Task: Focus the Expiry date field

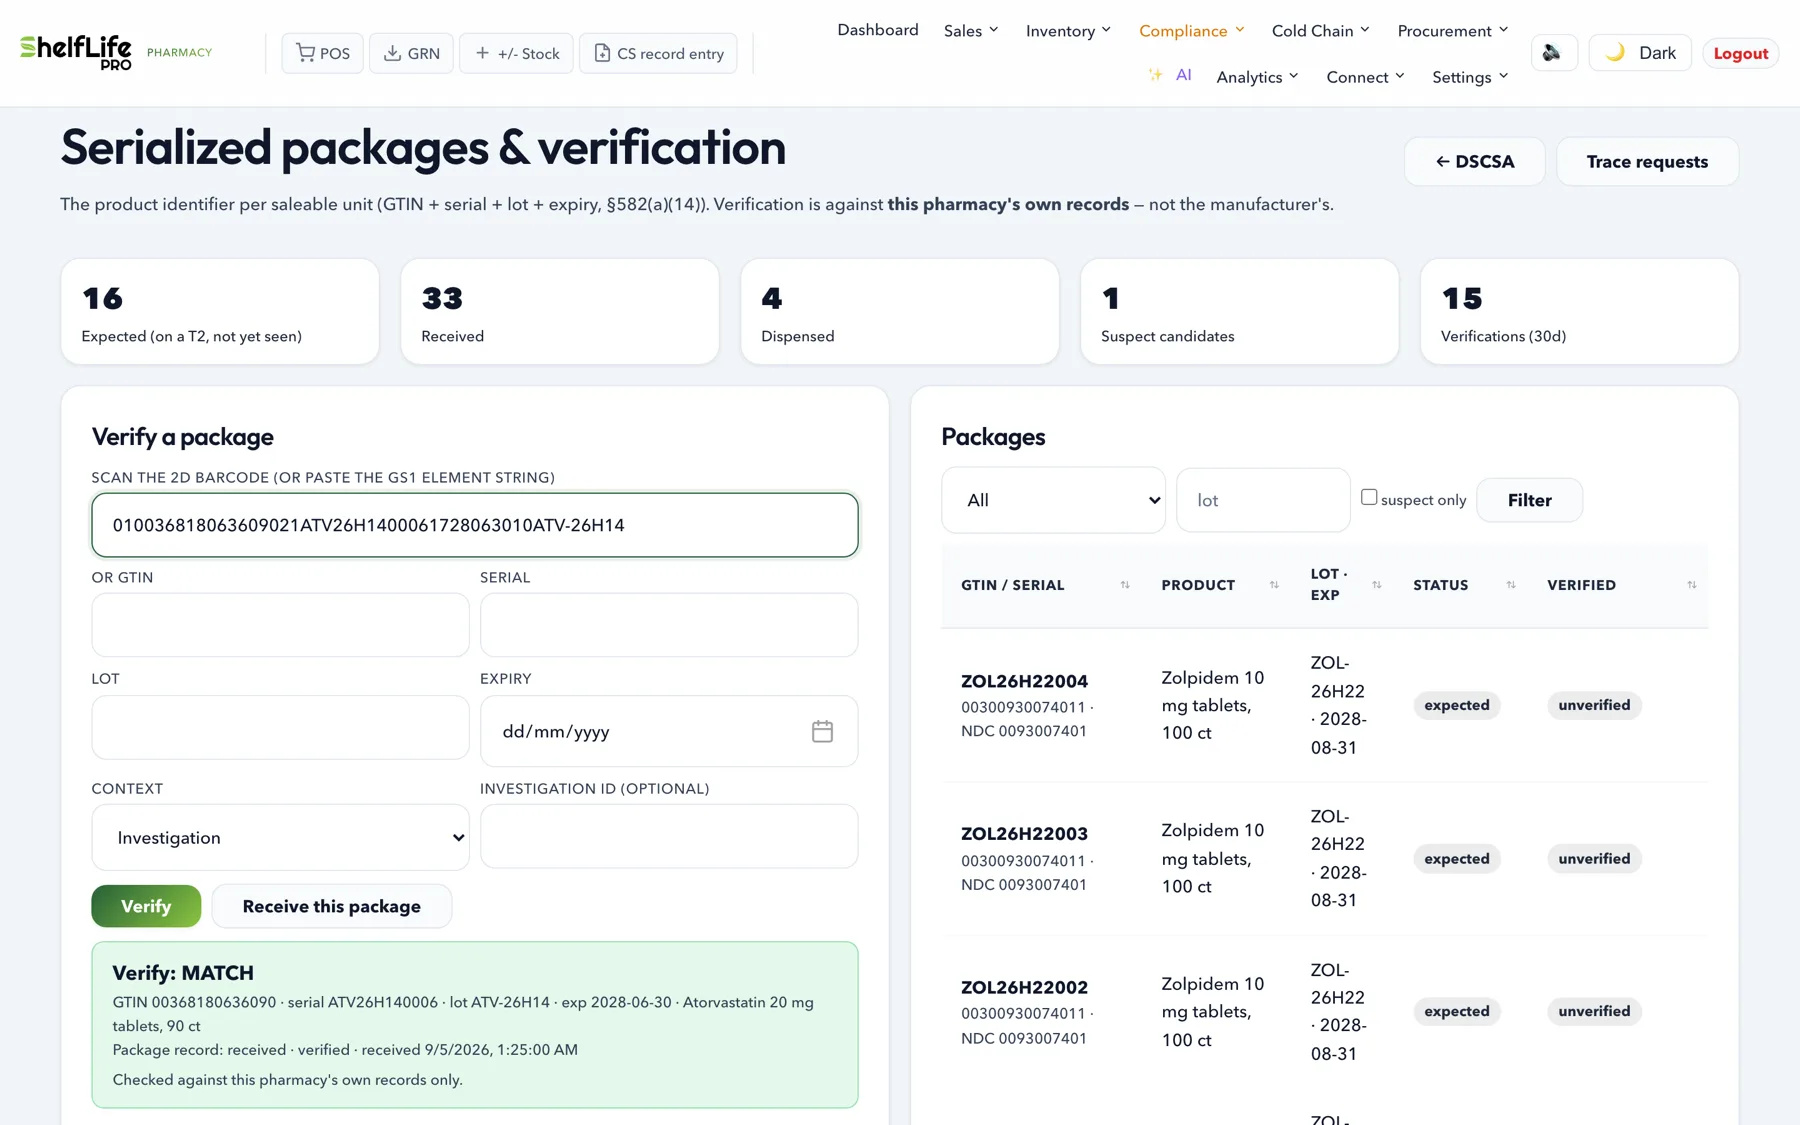Action: (x=669, y=731)
